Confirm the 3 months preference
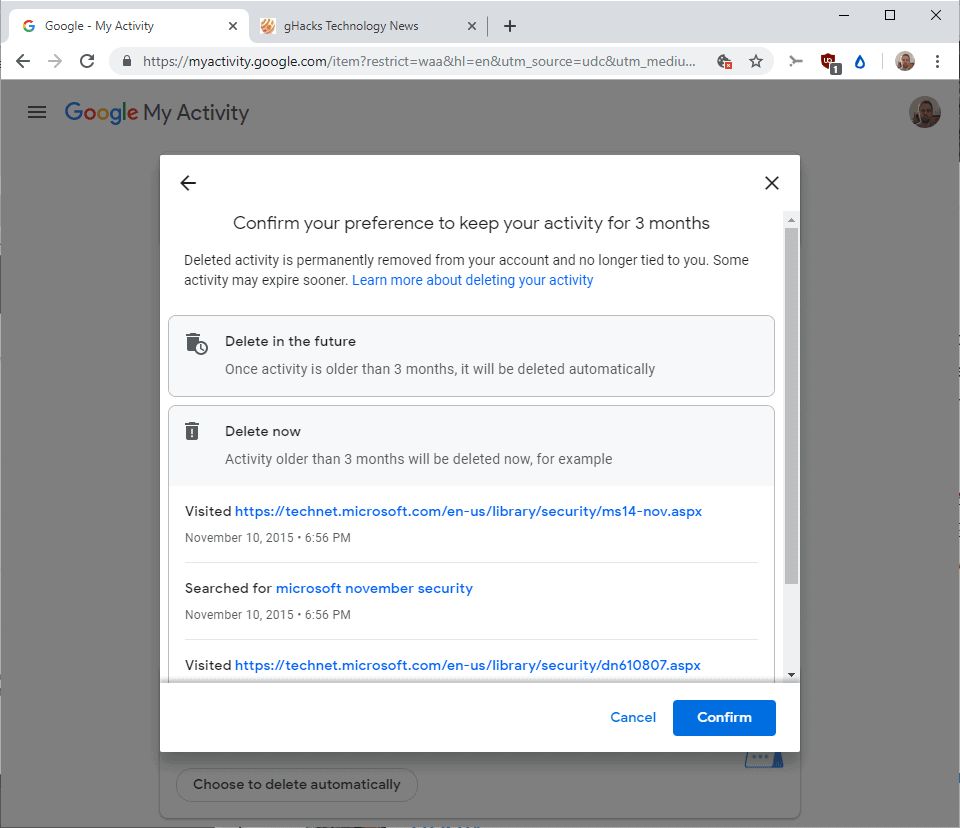Screen dimensions: 960x828 (724, 717)
